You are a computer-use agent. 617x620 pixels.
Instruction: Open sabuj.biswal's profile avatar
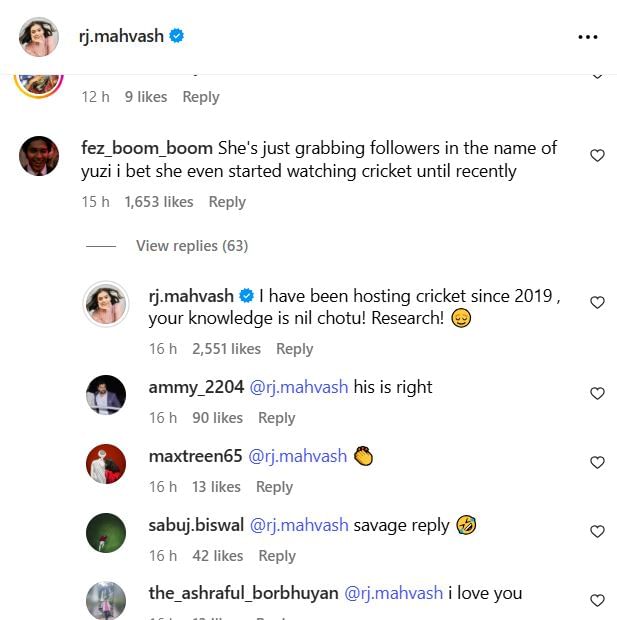[107, 532]
